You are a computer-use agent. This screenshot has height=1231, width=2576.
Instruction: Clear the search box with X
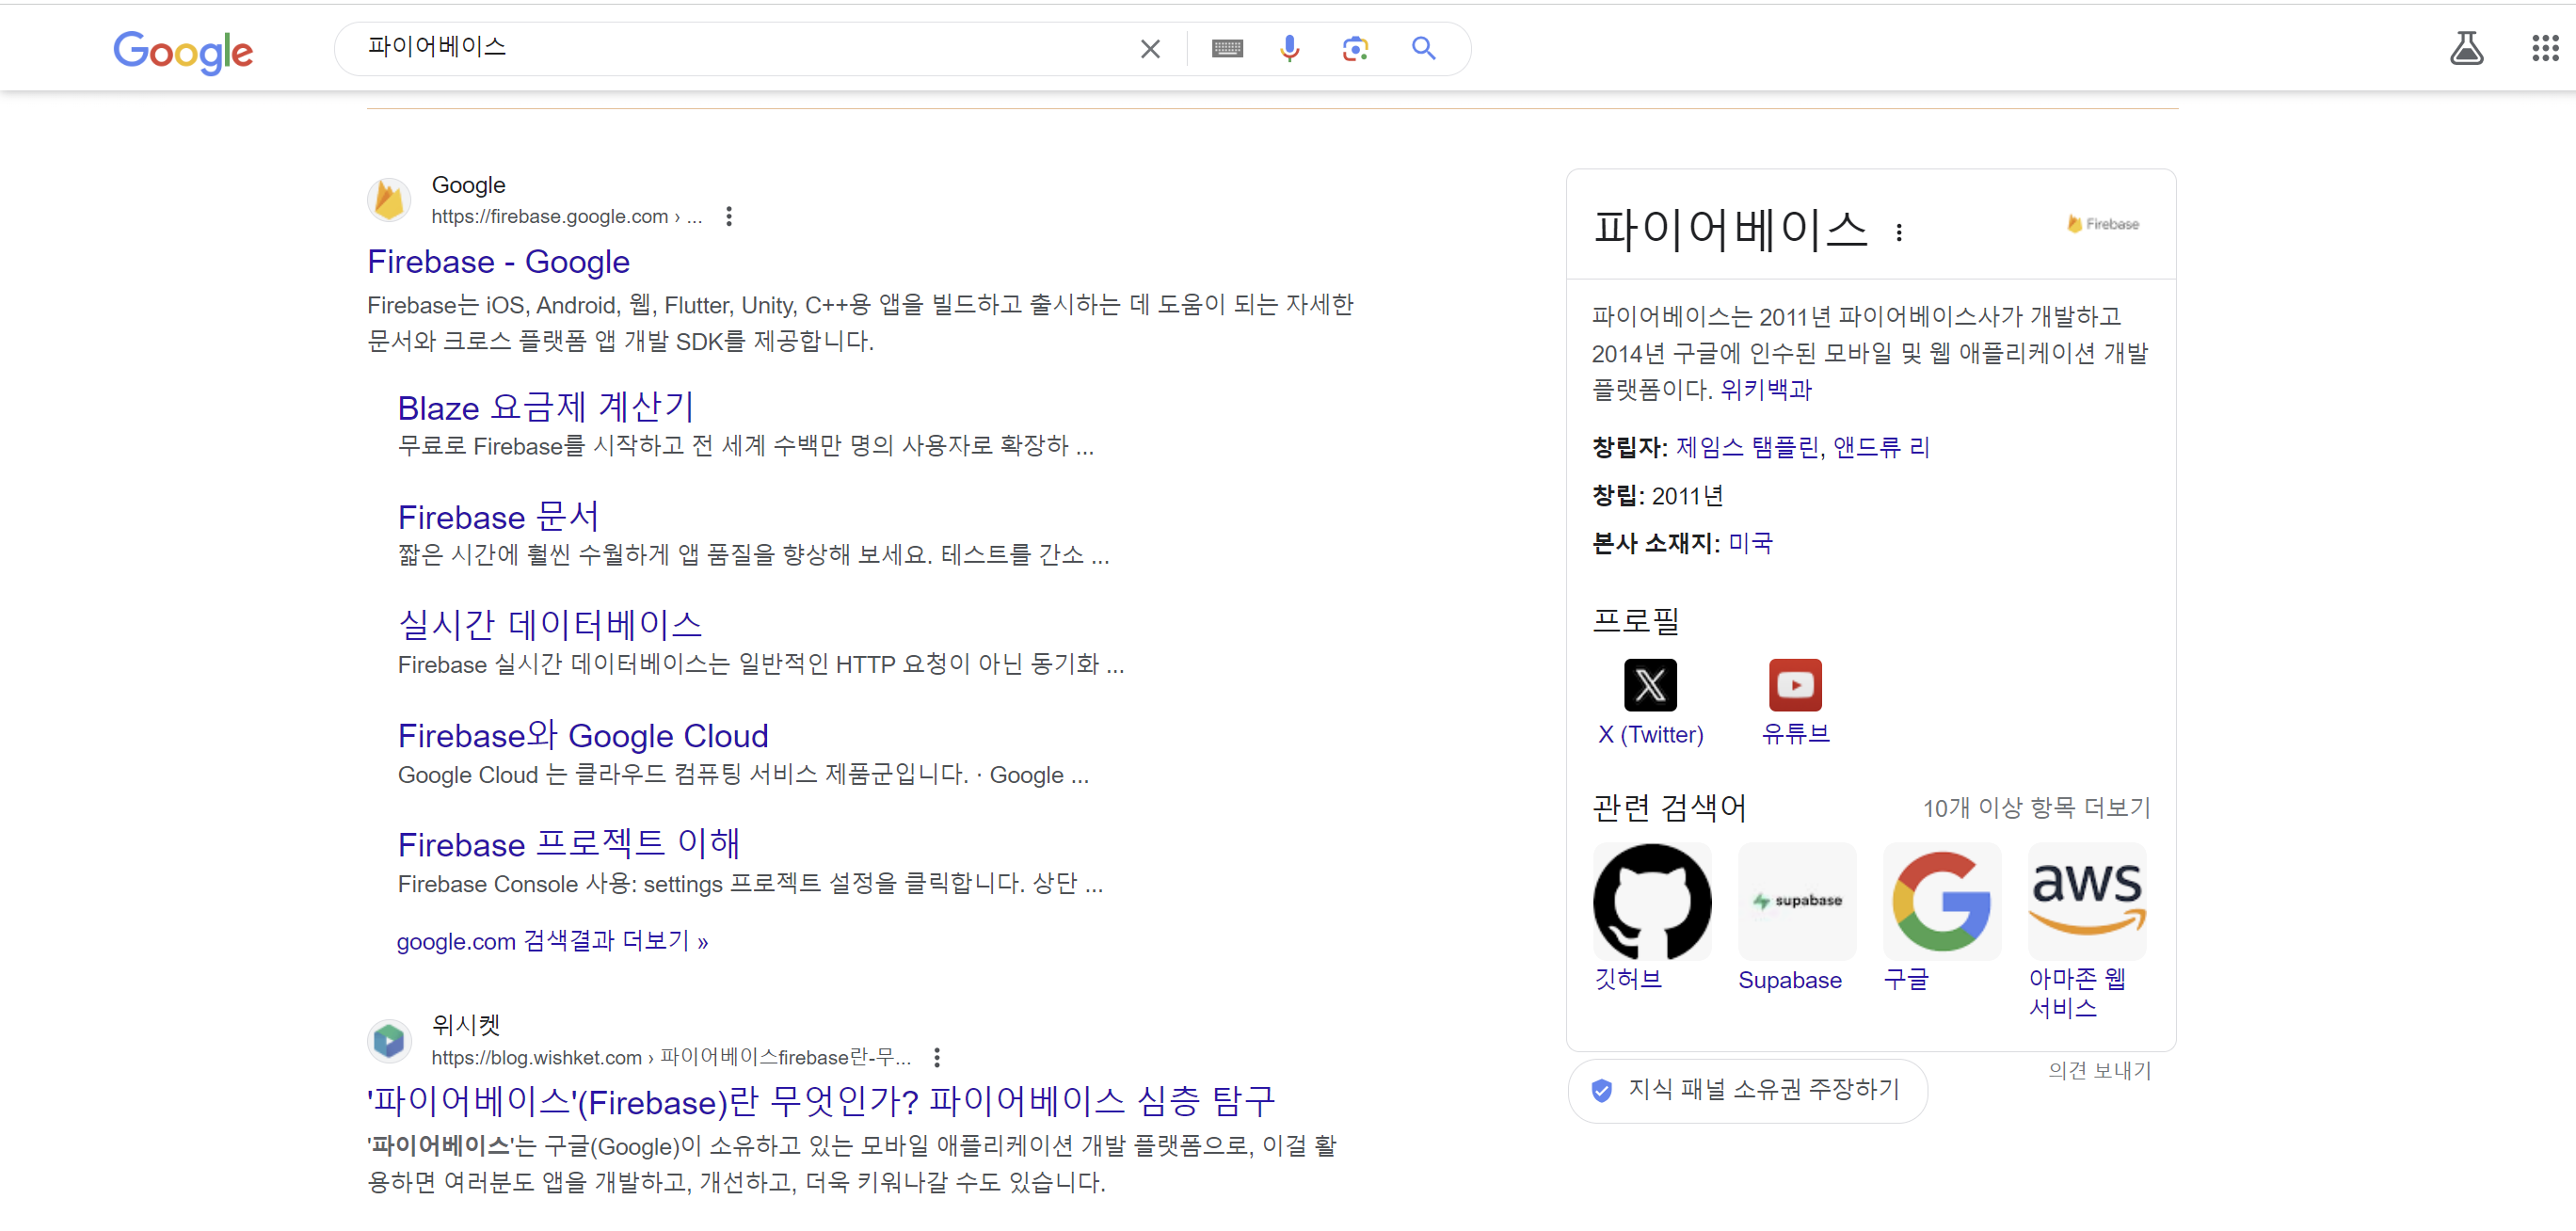(x=1149, y=49)
